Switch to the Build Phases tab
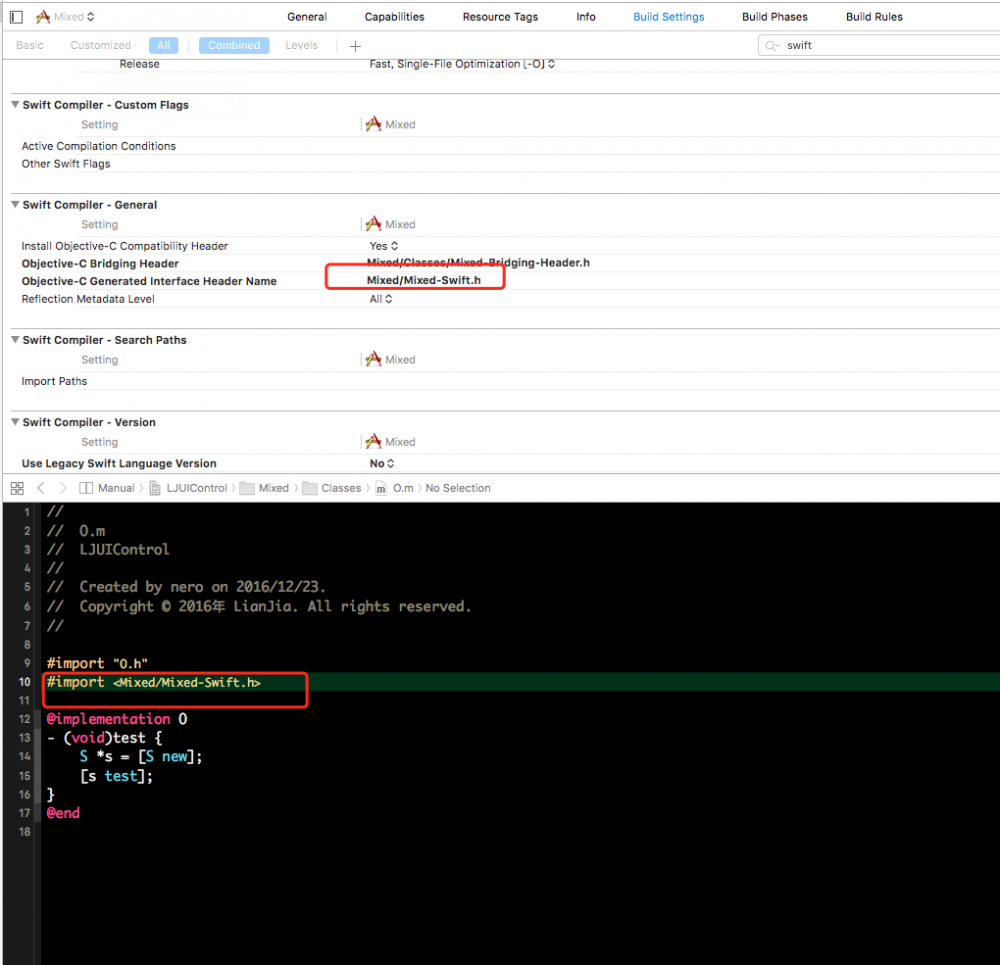The width and height of the screenshot is (1000, 965). point(774,16)
